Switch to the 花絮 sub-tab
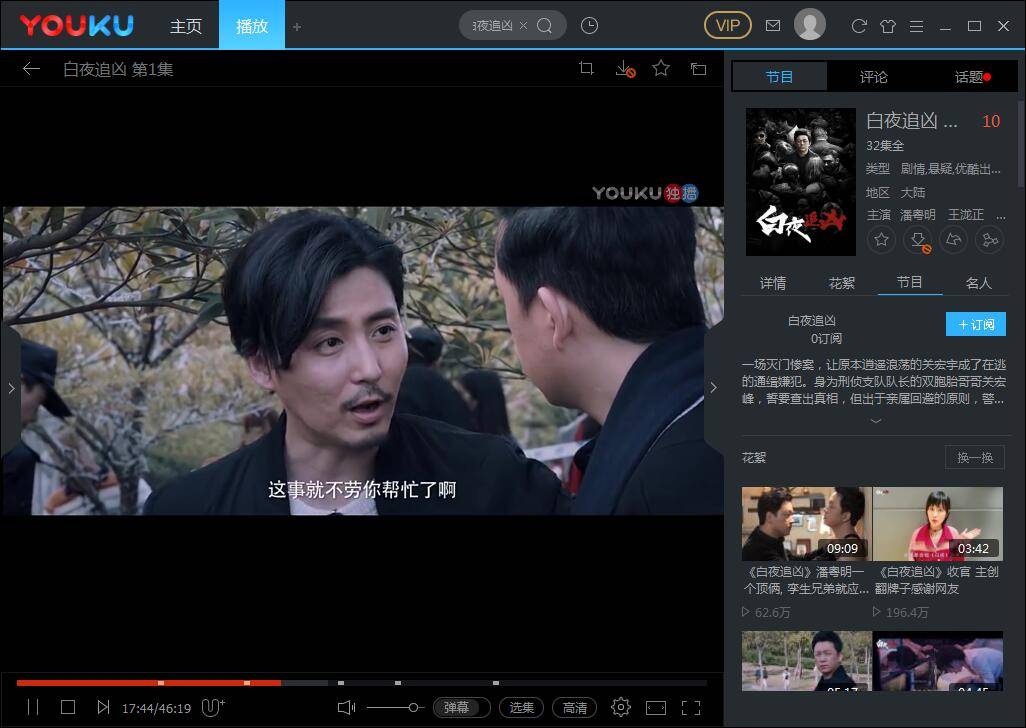The width and height of the screenshot is (1026, 728). pos(841,283)
